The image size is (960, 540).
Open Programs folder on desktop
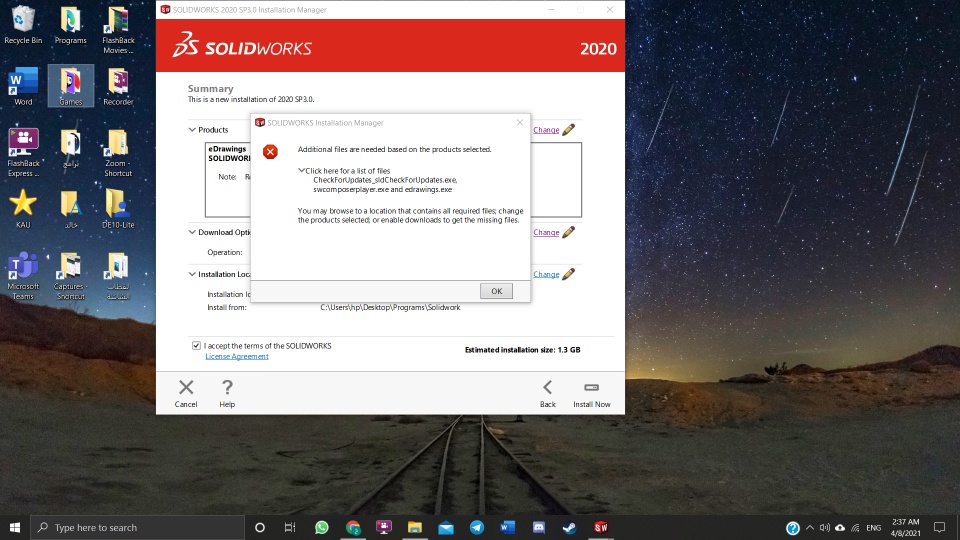click(70, 26)
